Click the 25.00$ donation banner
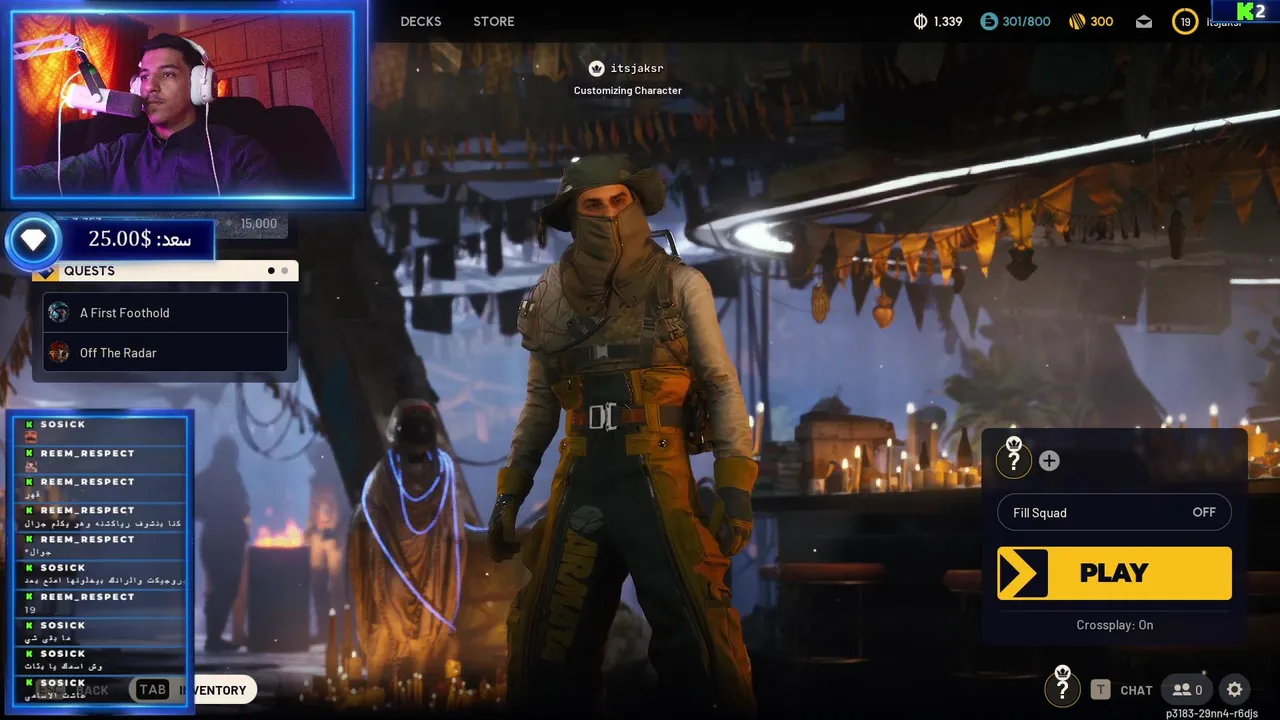Screen dimensions: 1280x720 pyautogui.click(x=137, y=240)
